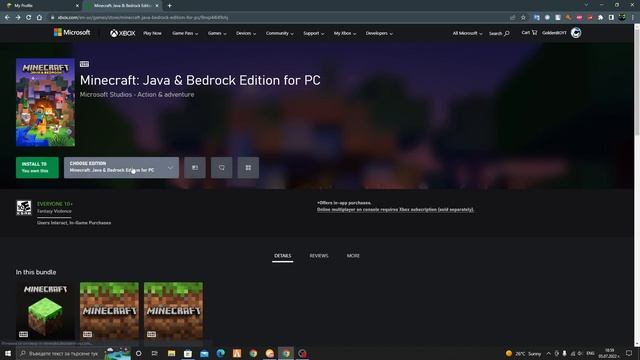Expand the Games menu
This screenshot has height=360, width=640.
coord(217,33)
